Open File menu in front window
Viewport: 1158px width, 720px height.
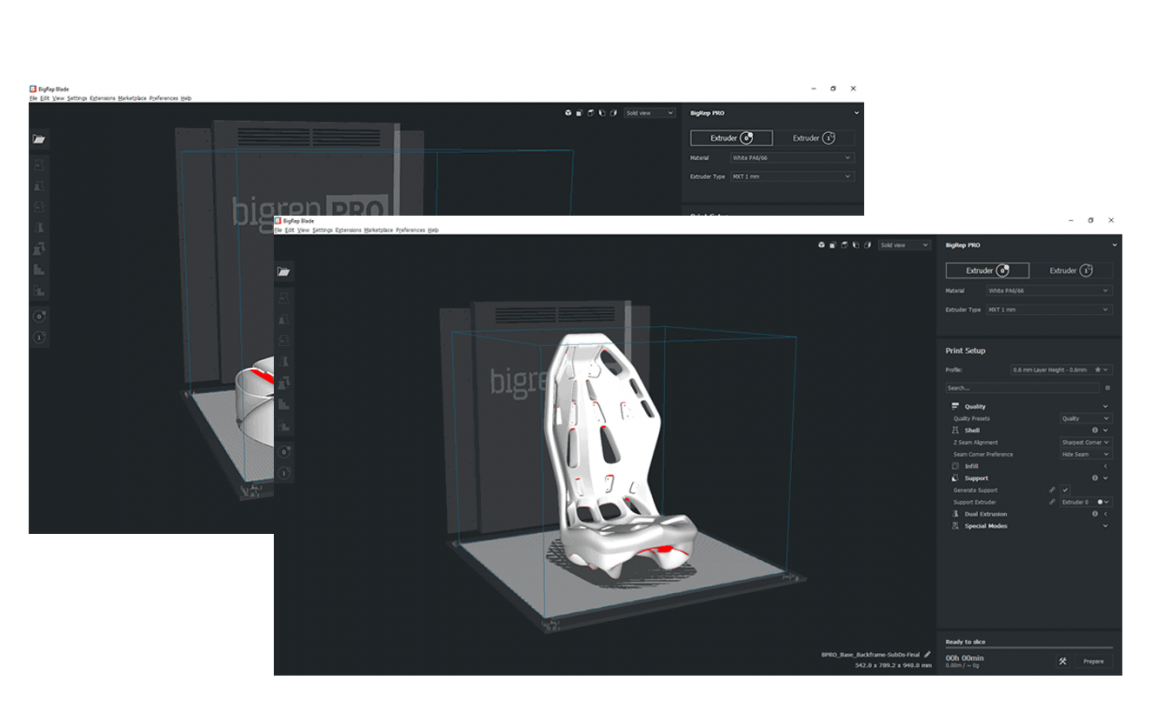pos(278,230)
